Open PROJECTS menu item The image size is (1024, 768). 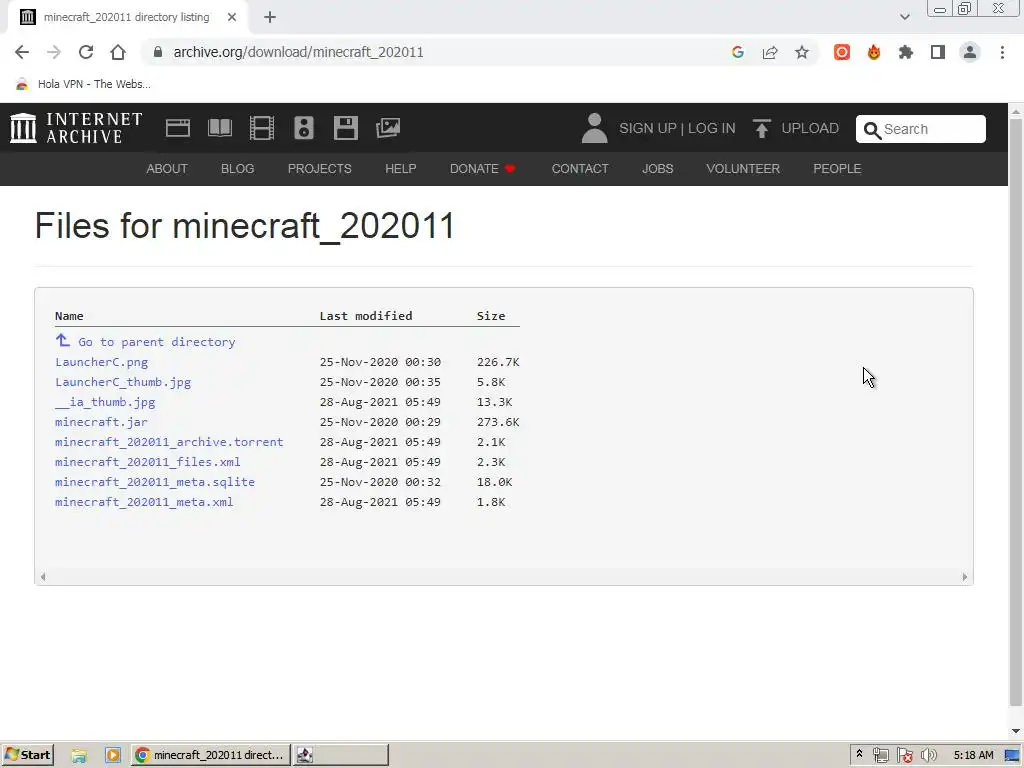(319, 168)
